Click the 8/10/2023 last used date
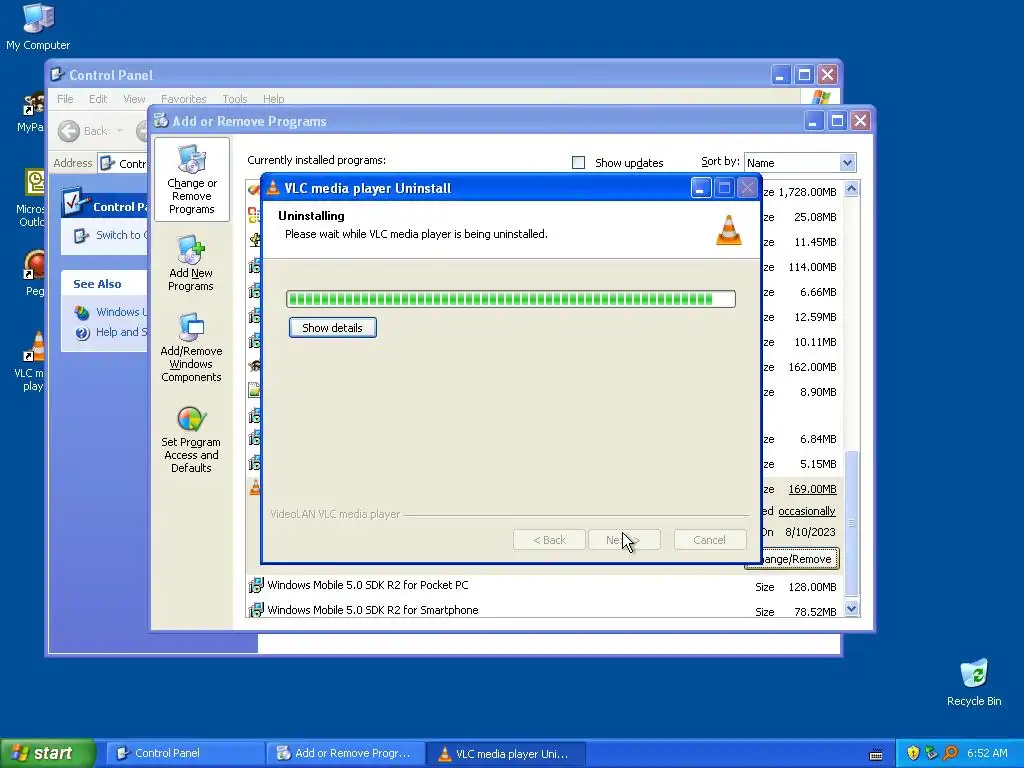Screen dimensions: 1024x768 pyautogui.click(x=810, y=532)
